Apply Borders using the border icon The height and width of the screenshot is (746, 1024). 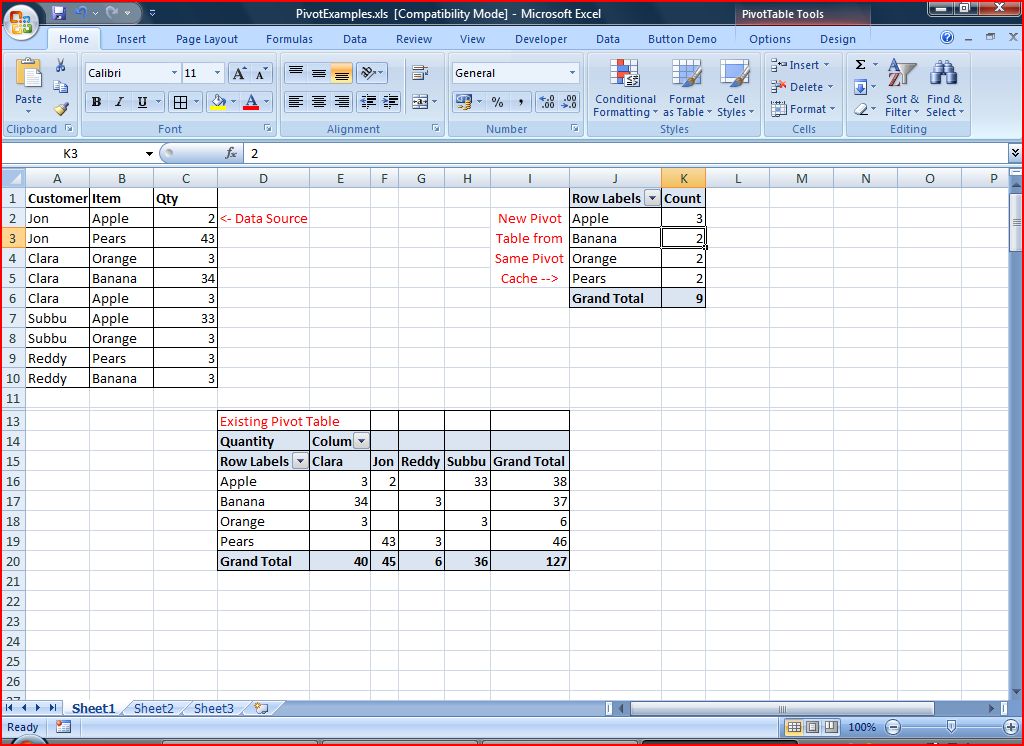point(180,102)
